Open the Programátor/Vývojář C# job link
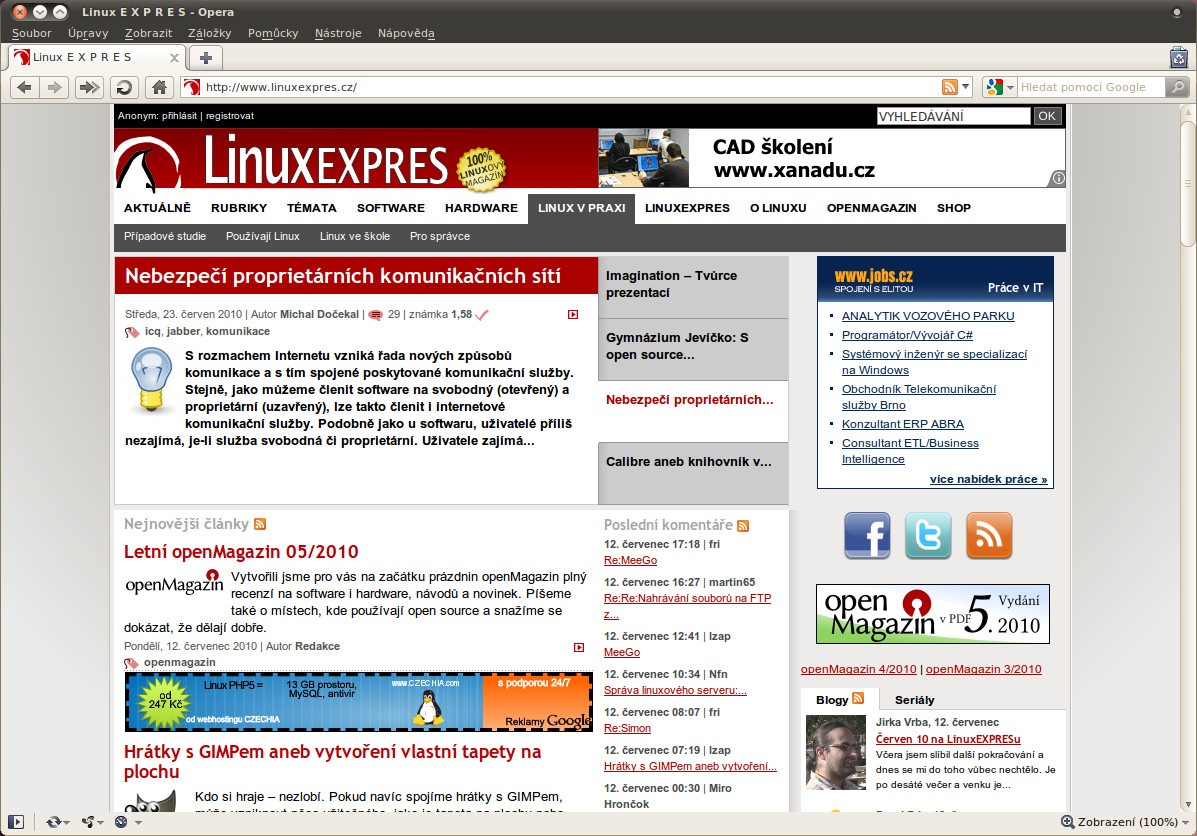The width and height of the screenshot is (1197, 836). 907,334
